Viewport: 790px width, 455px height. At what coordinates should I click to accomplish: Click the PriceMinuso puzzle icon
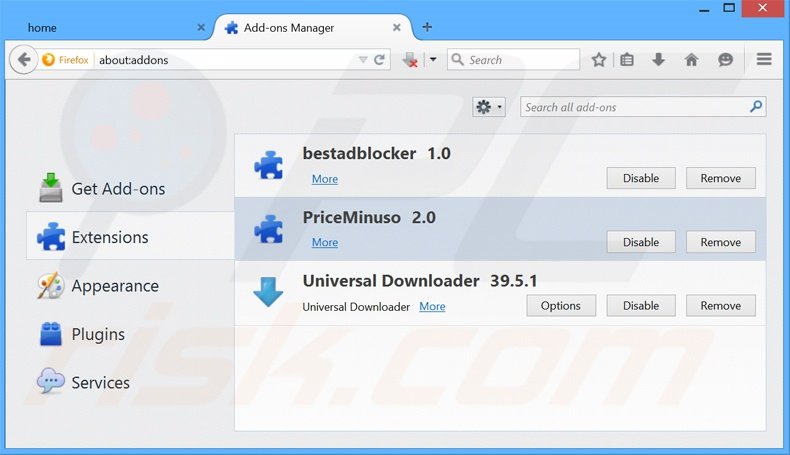coord(269,229)
